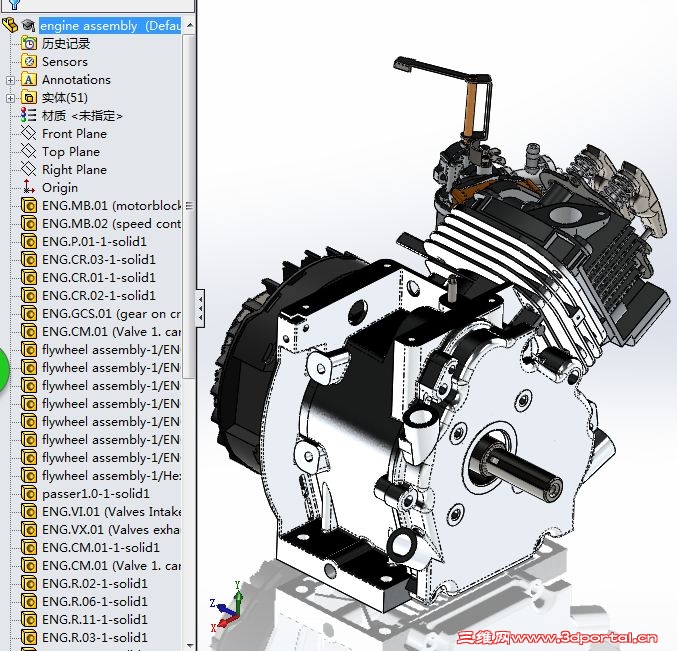Click the ENG.VX.01 body icon

pos(29,529)
